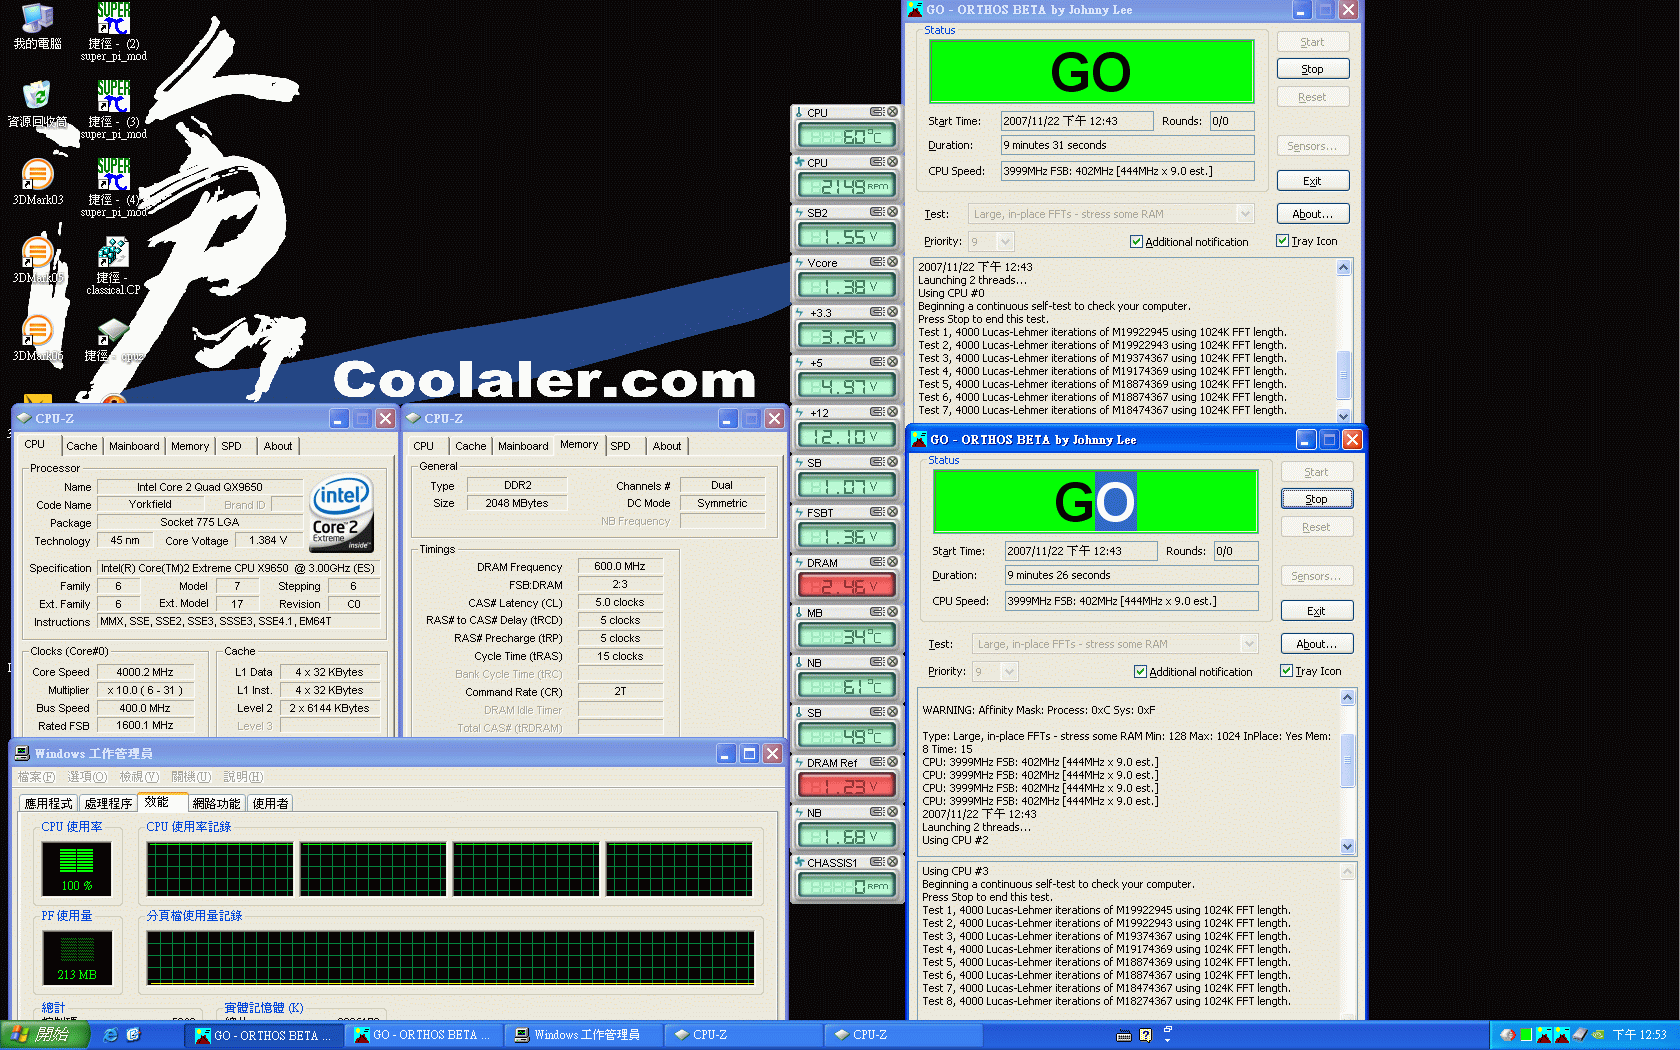The height and width of the screenshot is (1050, 1680).
Task: Click CPU Speed field in front ORTHOS window
Action: [x=1131, y=601]
